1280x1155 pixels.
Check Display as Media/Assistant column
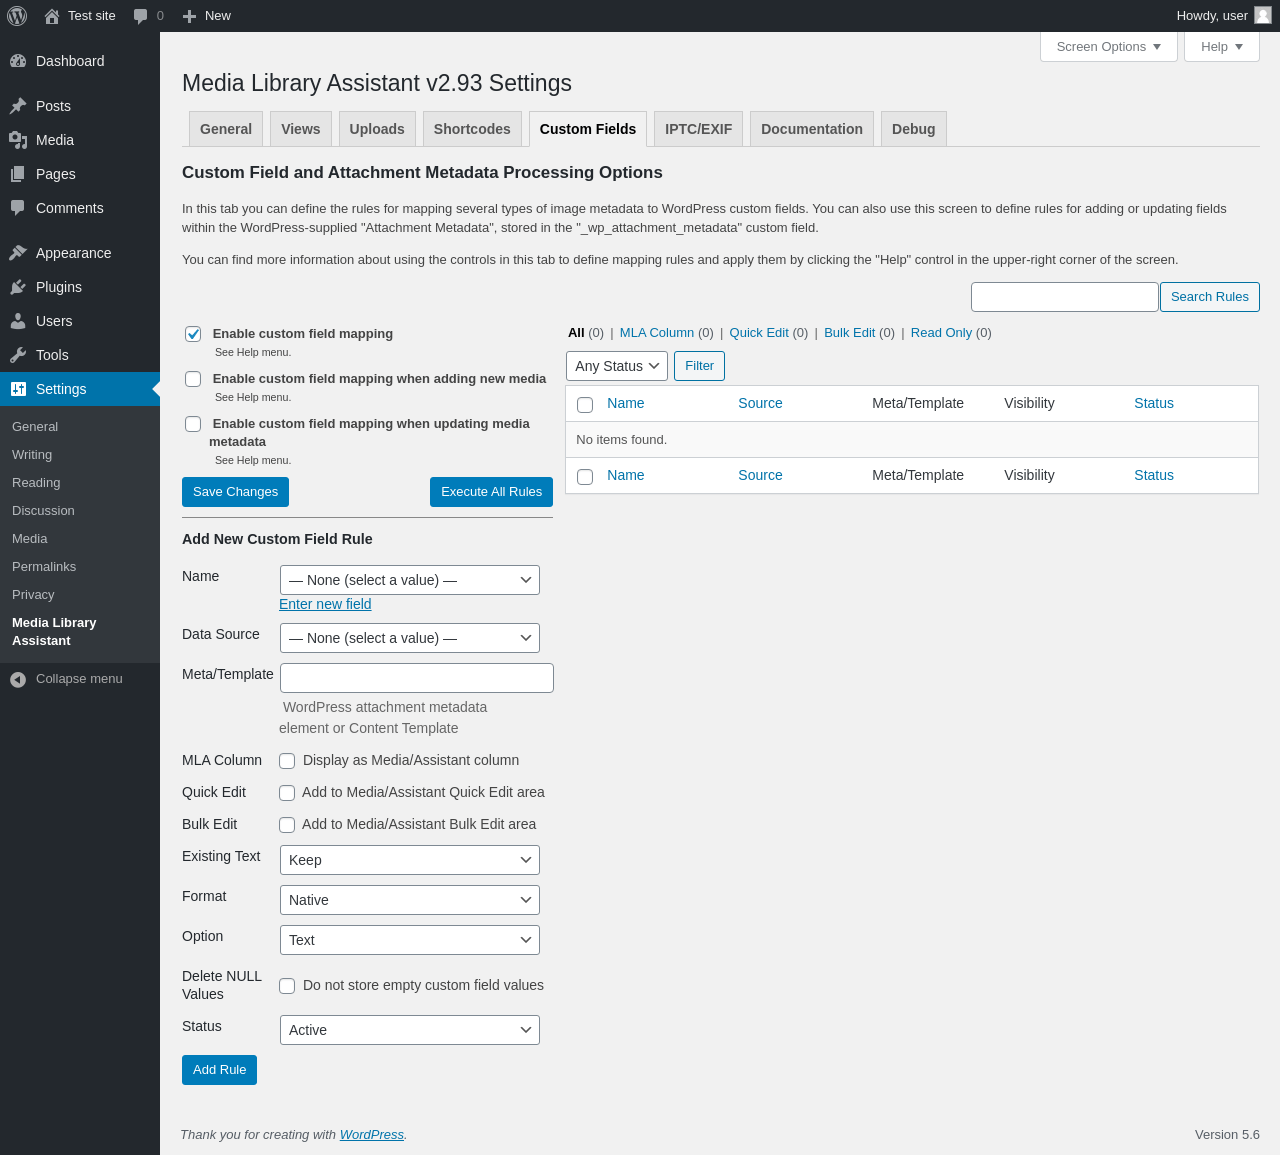coord(287,761)
